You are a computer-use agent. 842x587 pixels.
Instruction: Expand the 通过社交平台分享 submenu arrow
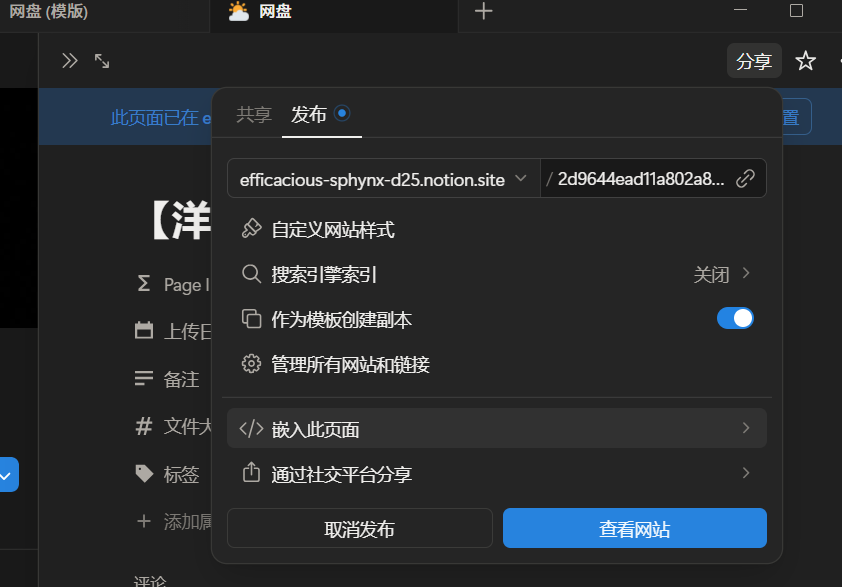(745, 473)
